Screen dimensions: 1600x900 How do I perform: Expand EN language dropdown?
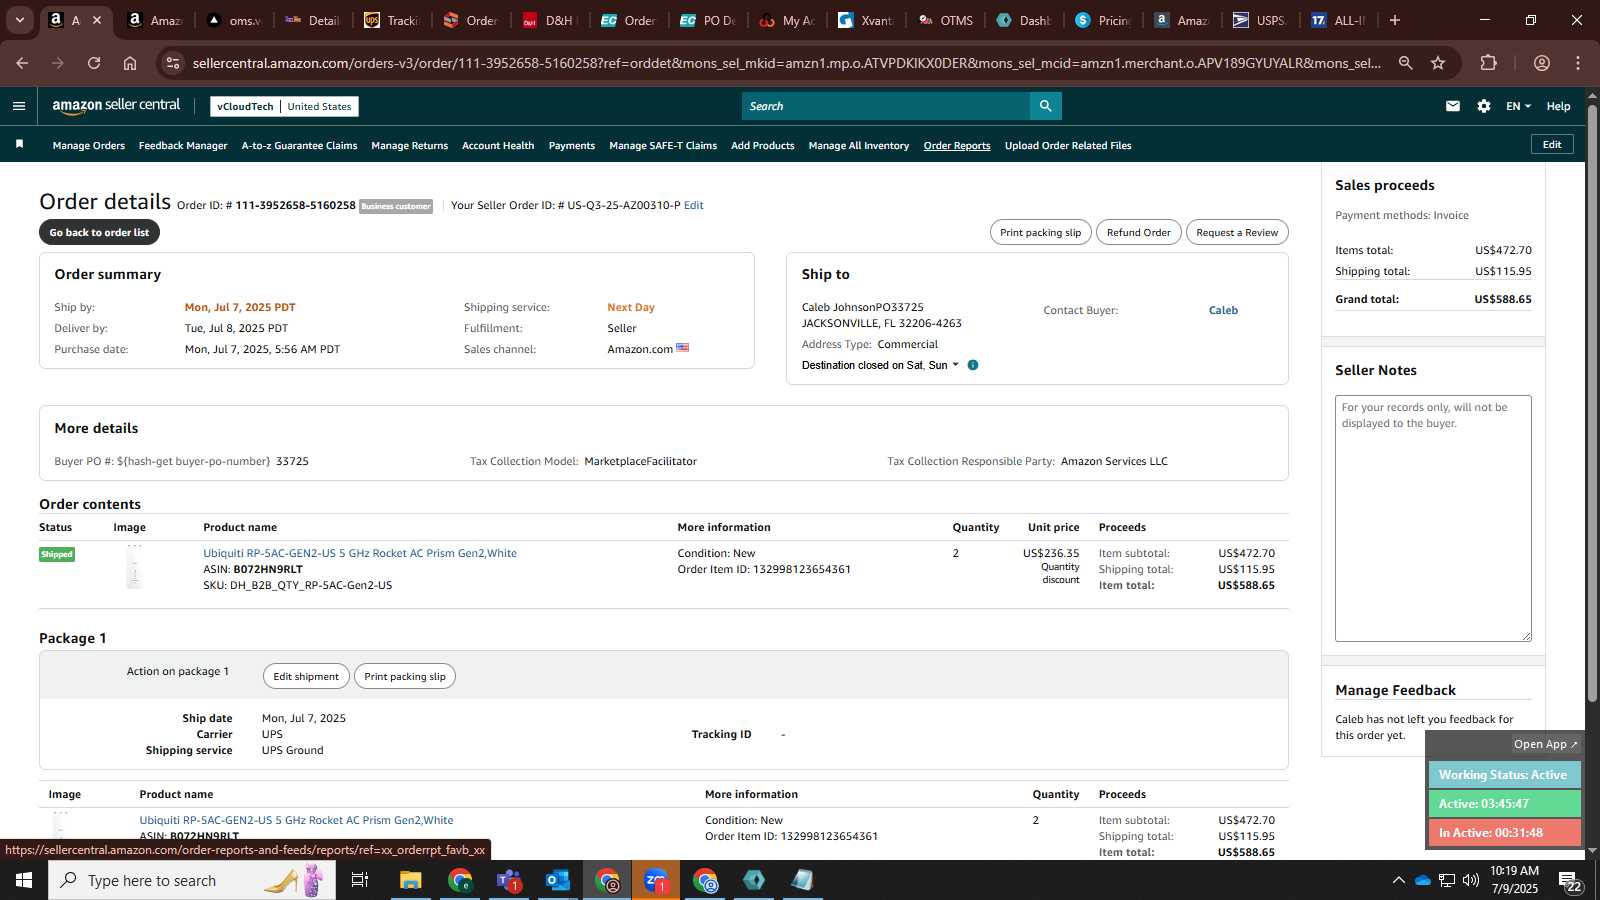pyautogui.click(x=1518, y=106)
